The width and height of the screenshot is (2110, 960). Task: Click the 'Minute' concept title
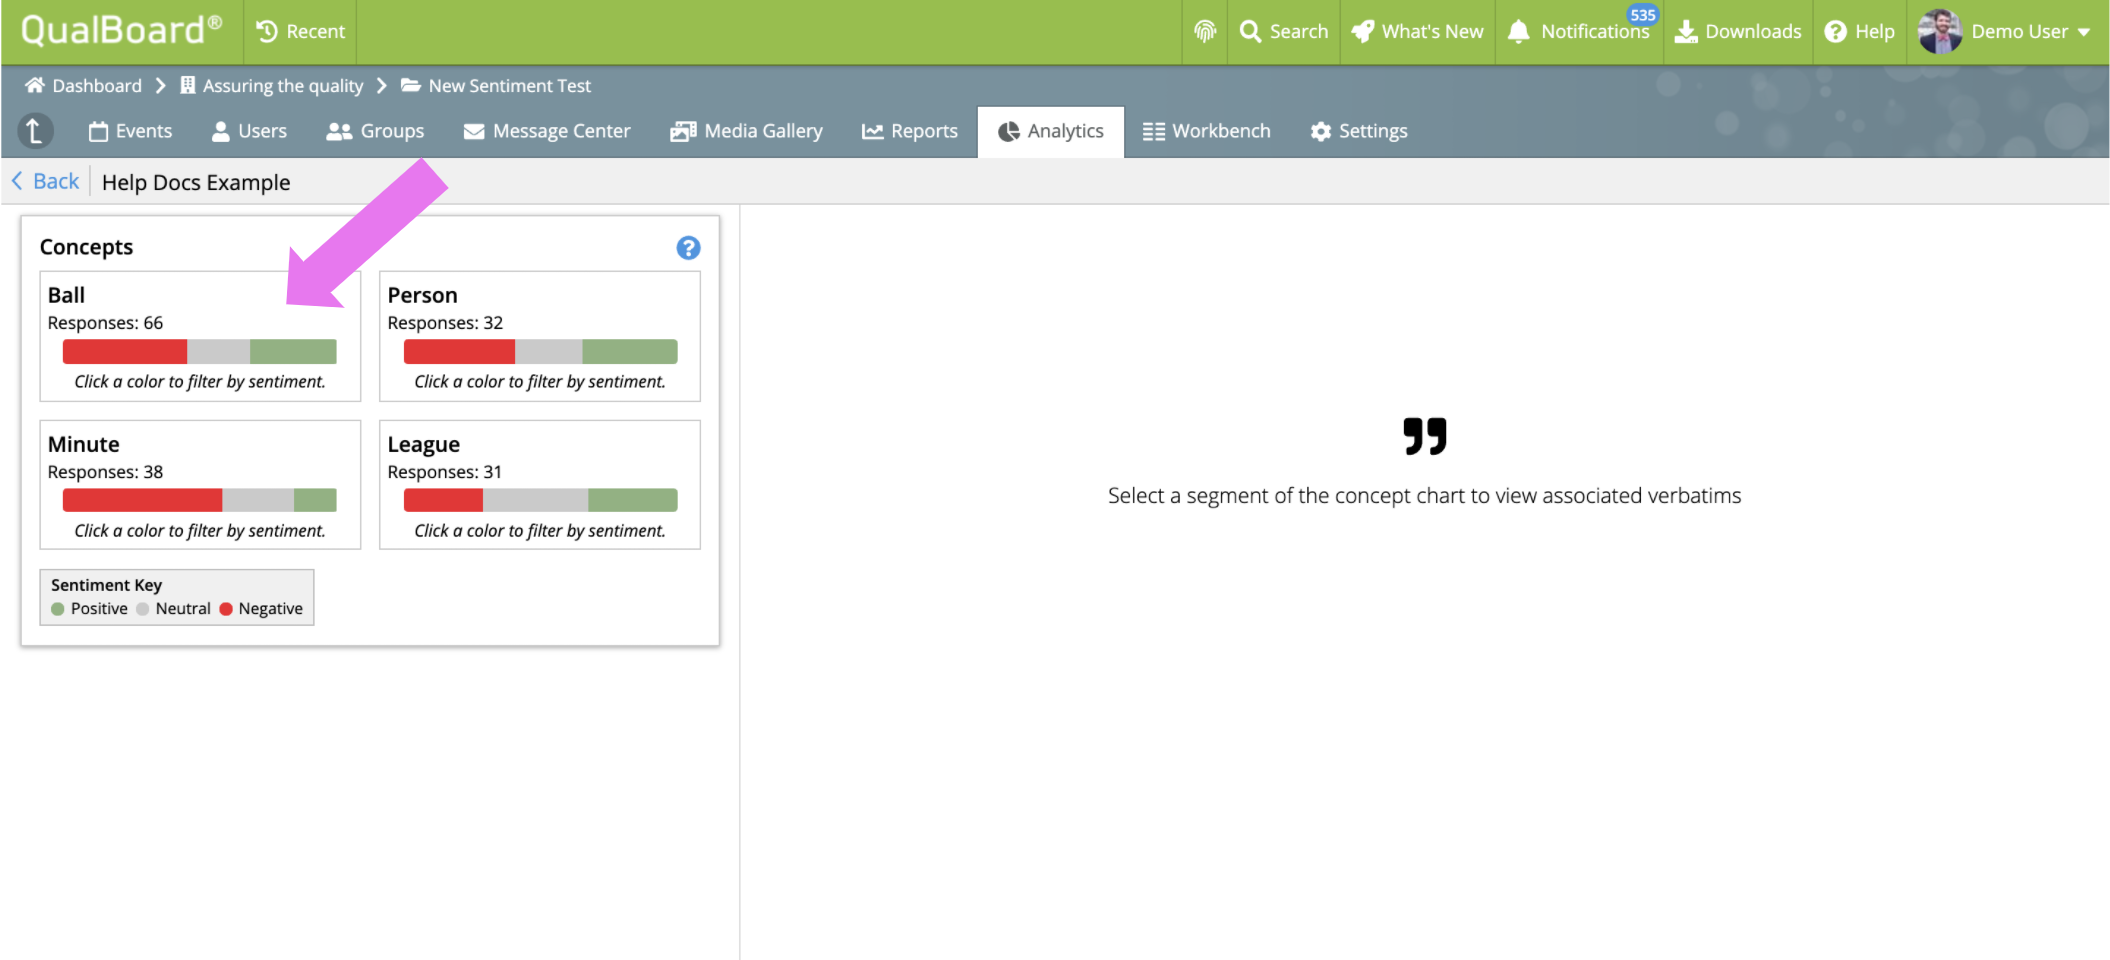(x=83, y=444)
